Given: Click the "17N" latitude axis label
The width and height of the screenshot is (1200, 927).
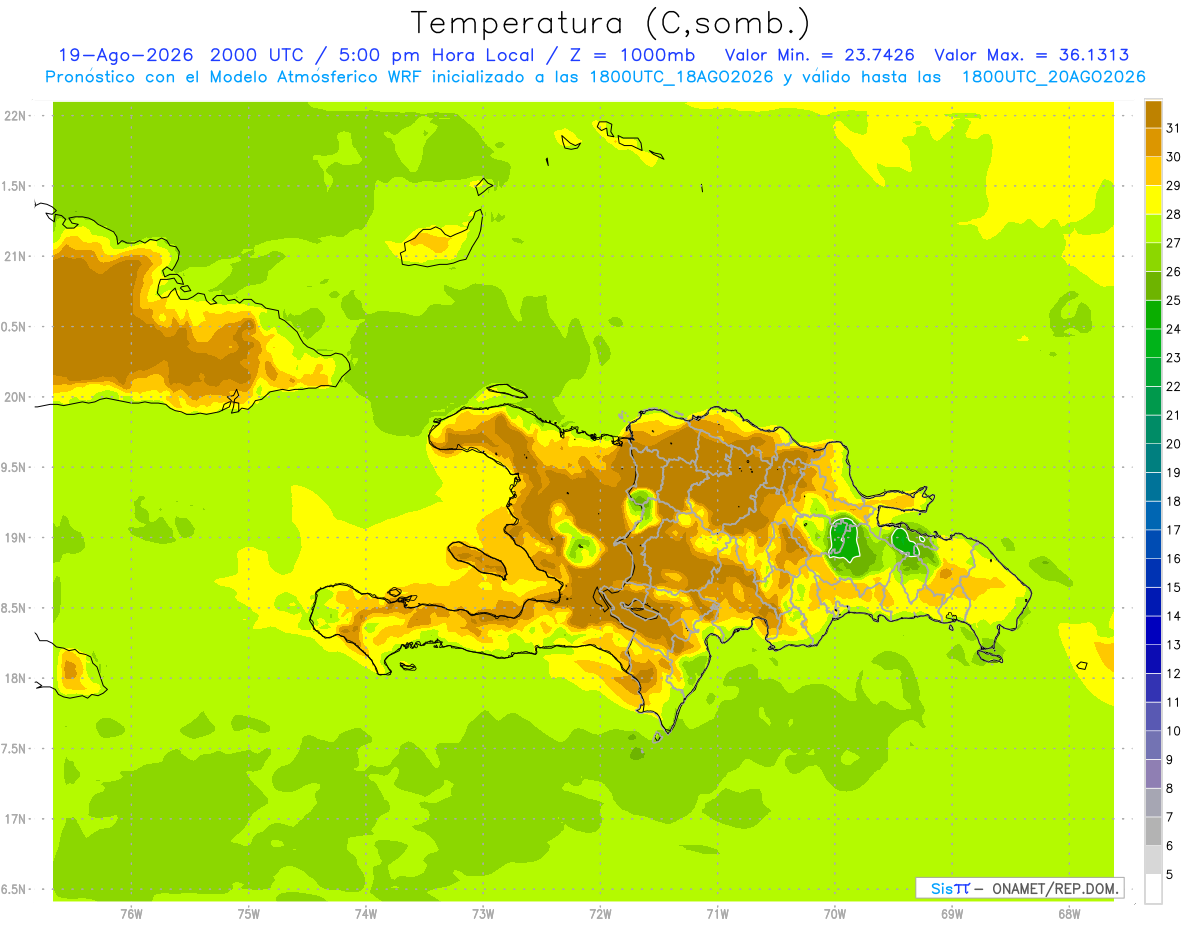Looking at the screenshot, I should pyautogui.click(x=14, y=819).
